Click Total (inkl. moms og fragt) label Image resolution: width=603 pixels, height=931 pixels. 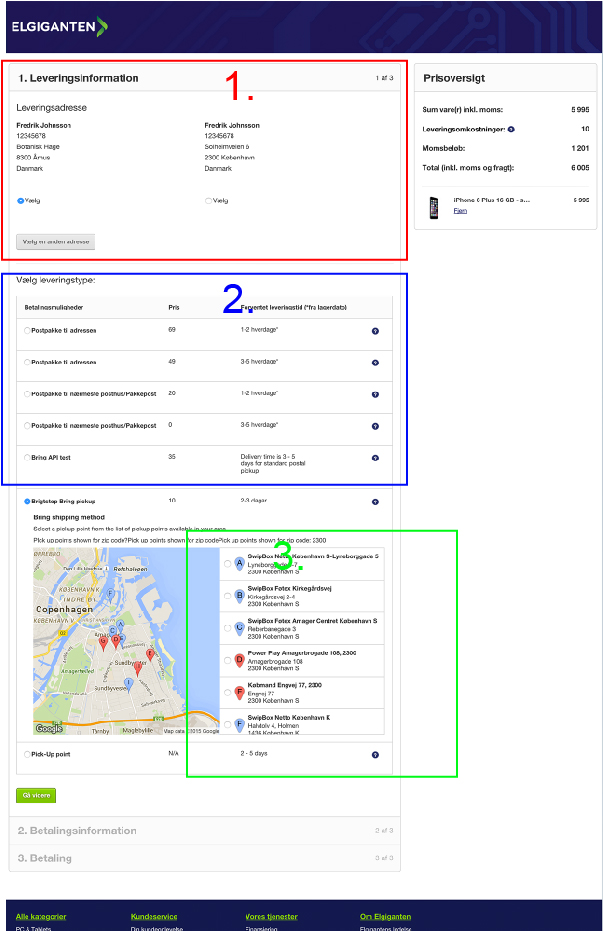pos(468,168)
